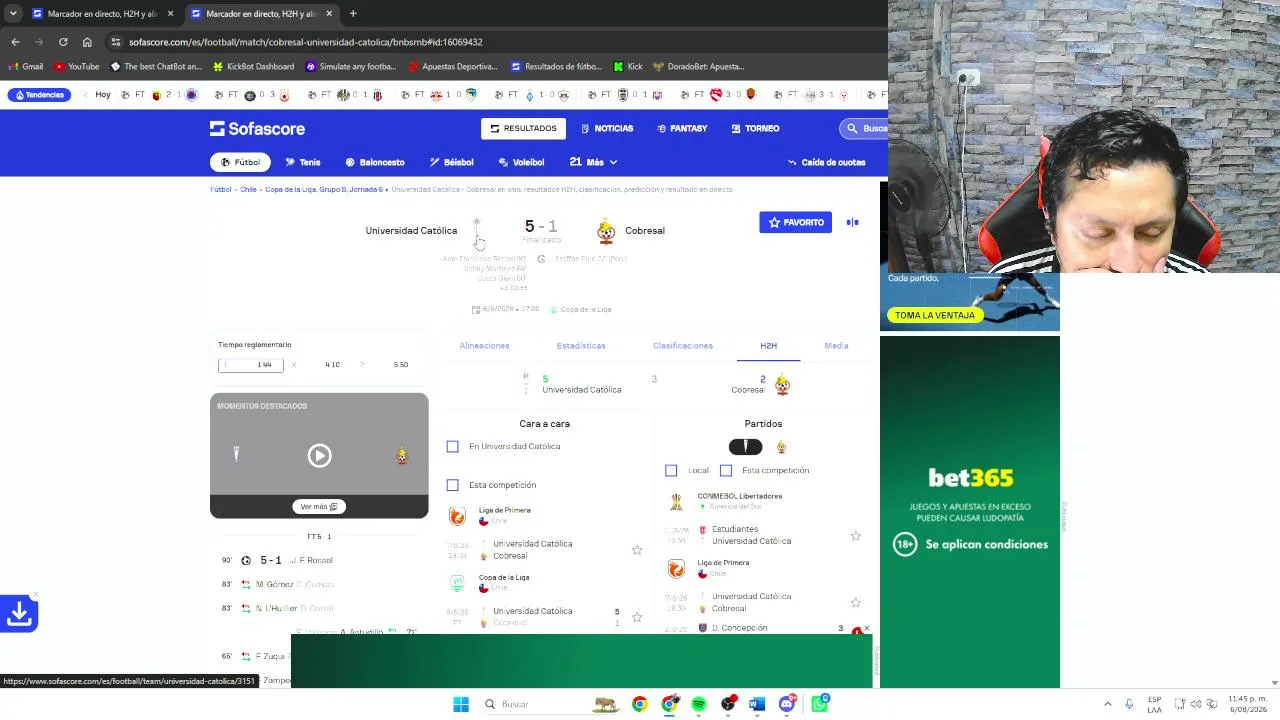Switch to the Media tab

pos(836,346)
